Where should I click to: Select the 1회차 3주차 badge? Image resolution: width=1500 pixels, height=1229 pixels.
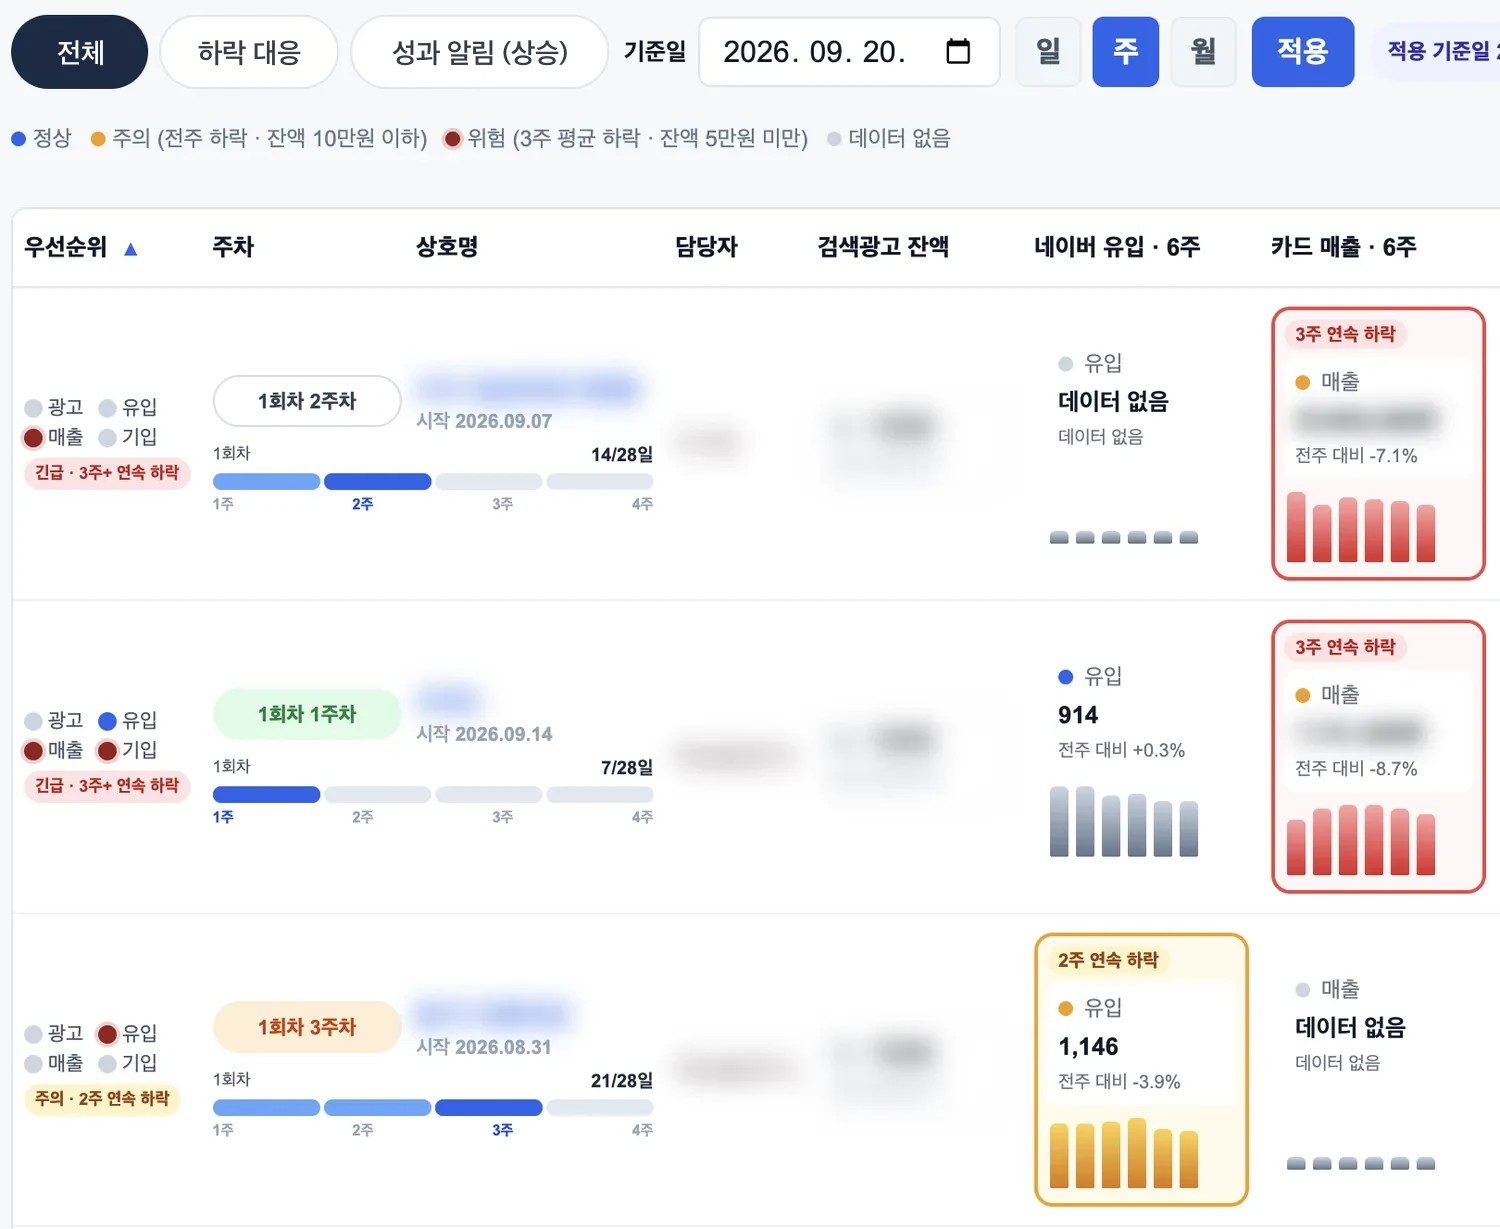pos(307,1027)
